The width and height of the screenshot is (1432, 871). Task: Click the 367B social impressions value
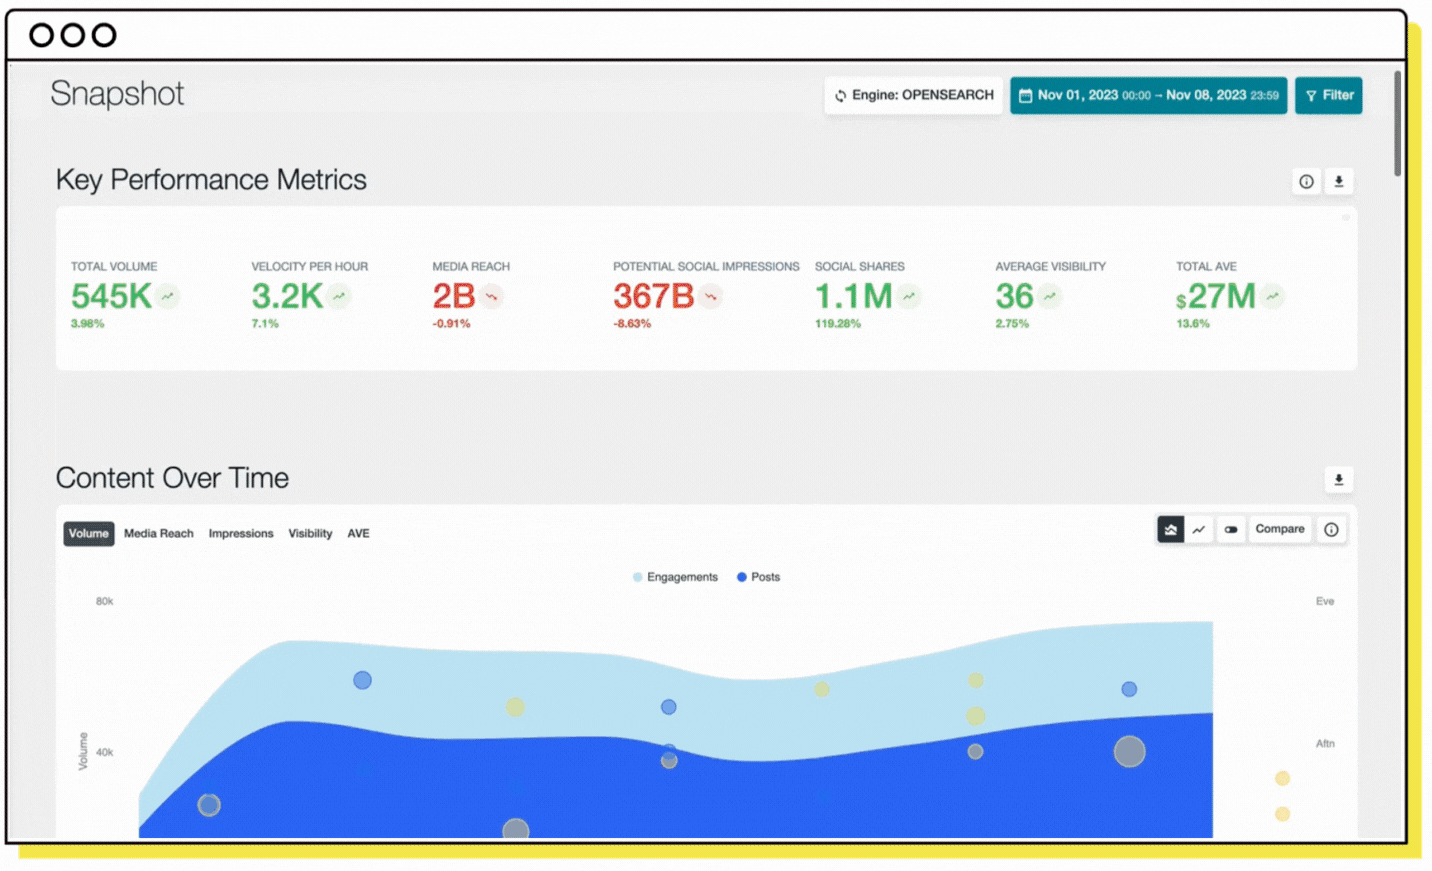point(653,296)
